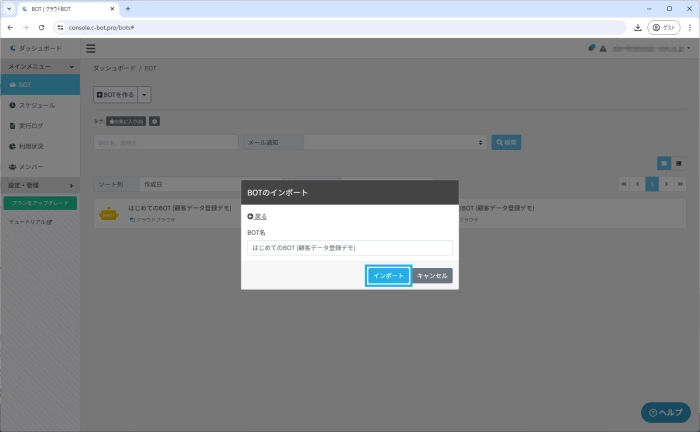Switch to grid view layout
The width and height of the screenshot is (700, 432).
(663, 162)
